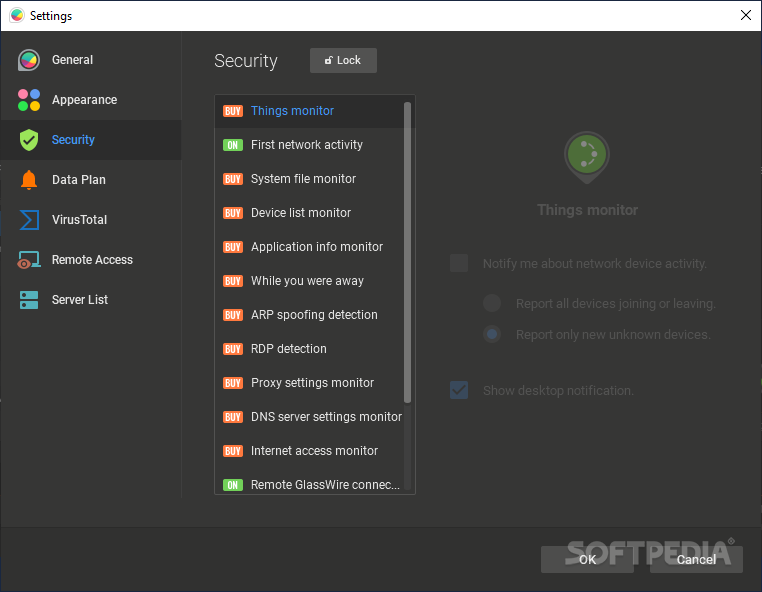Screen dimensions: 762x592
Task: Select Report only new unknown devices
Action: pyautogui.click(x=492, y=334)
